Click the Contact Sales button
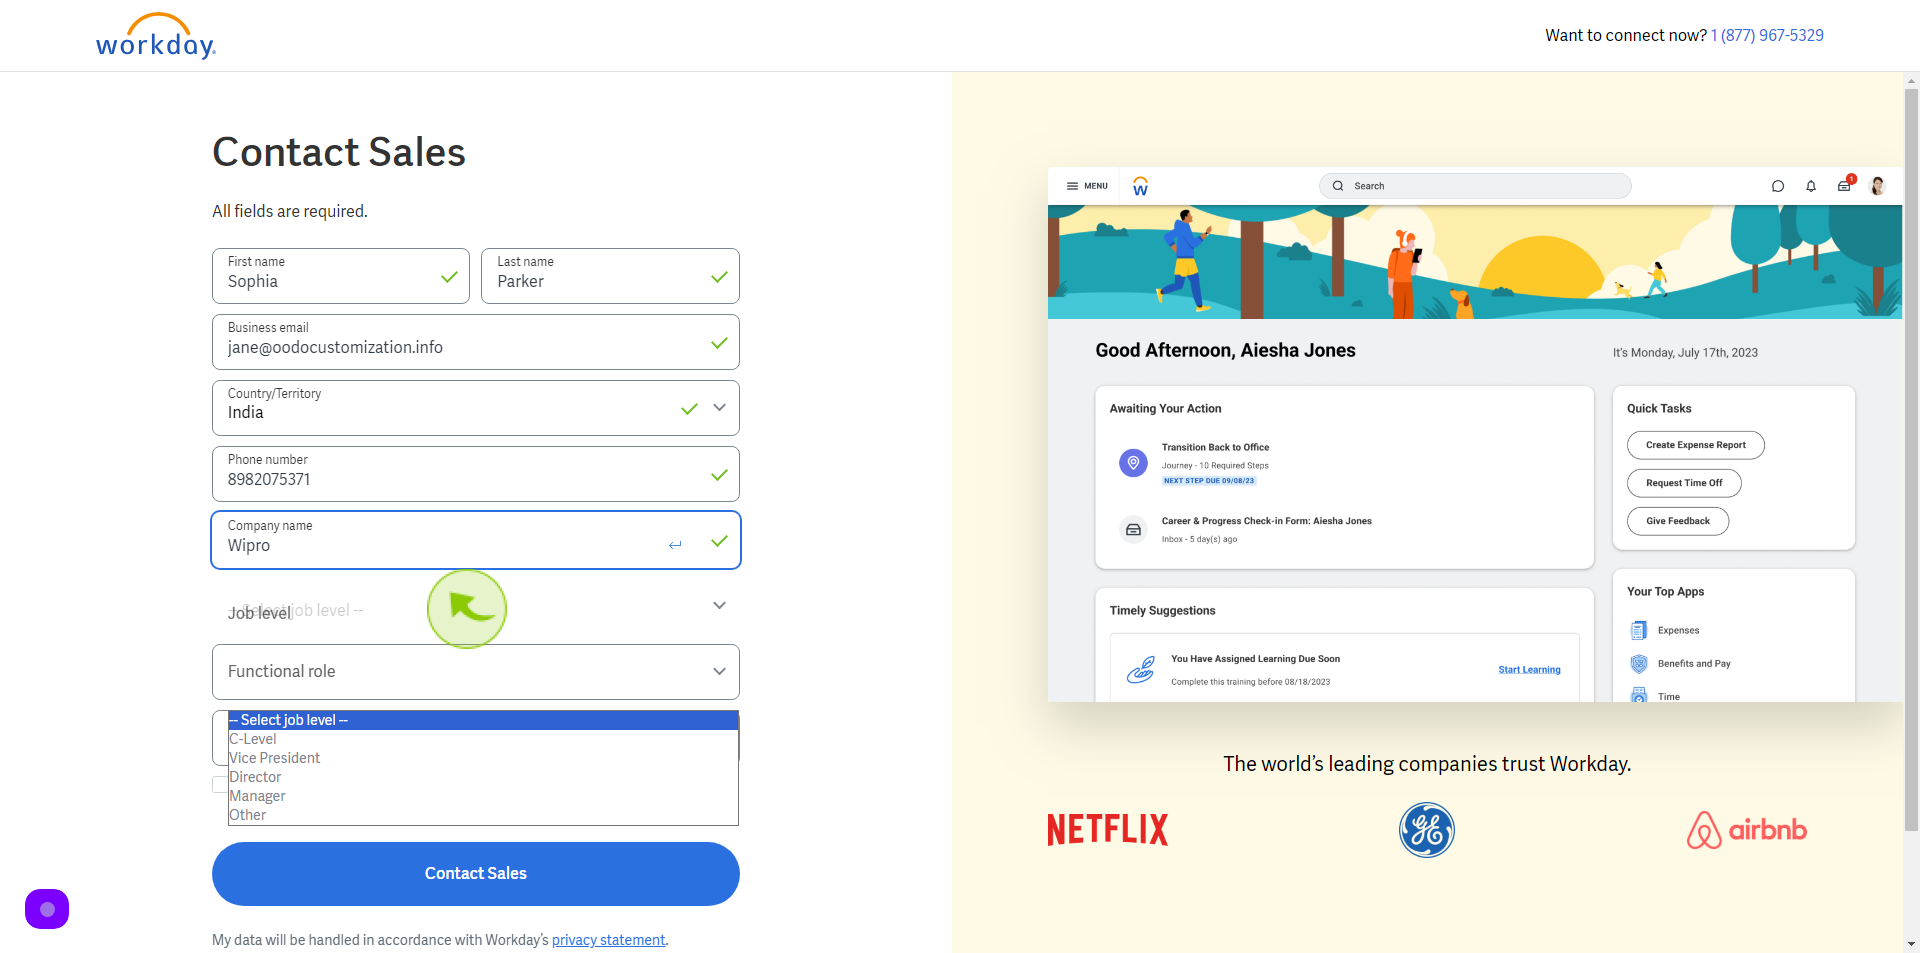The width and height of the screenshot is (1920, 953). [476, 874]
